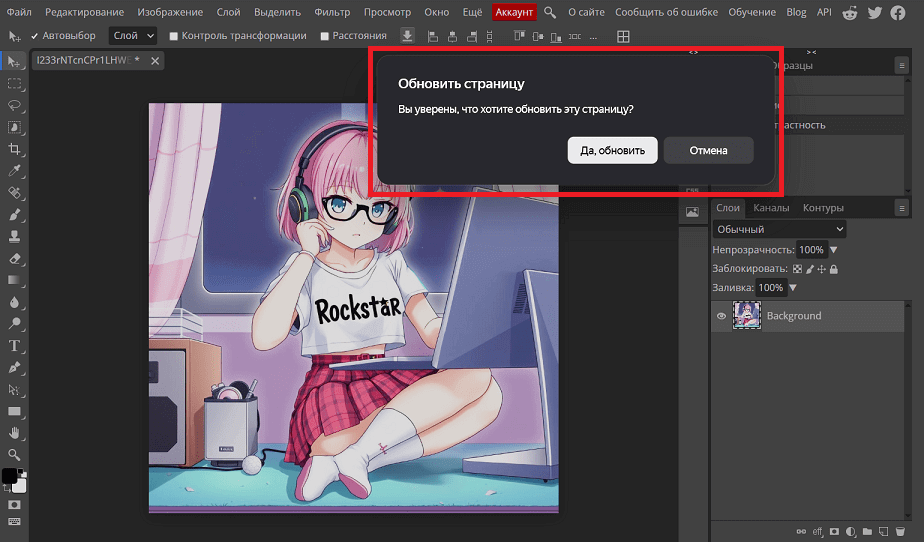Image resolution: width=924 pixels, height=542 pixels.
Task: Click the Background layer thumbnail
Action: 746,316
